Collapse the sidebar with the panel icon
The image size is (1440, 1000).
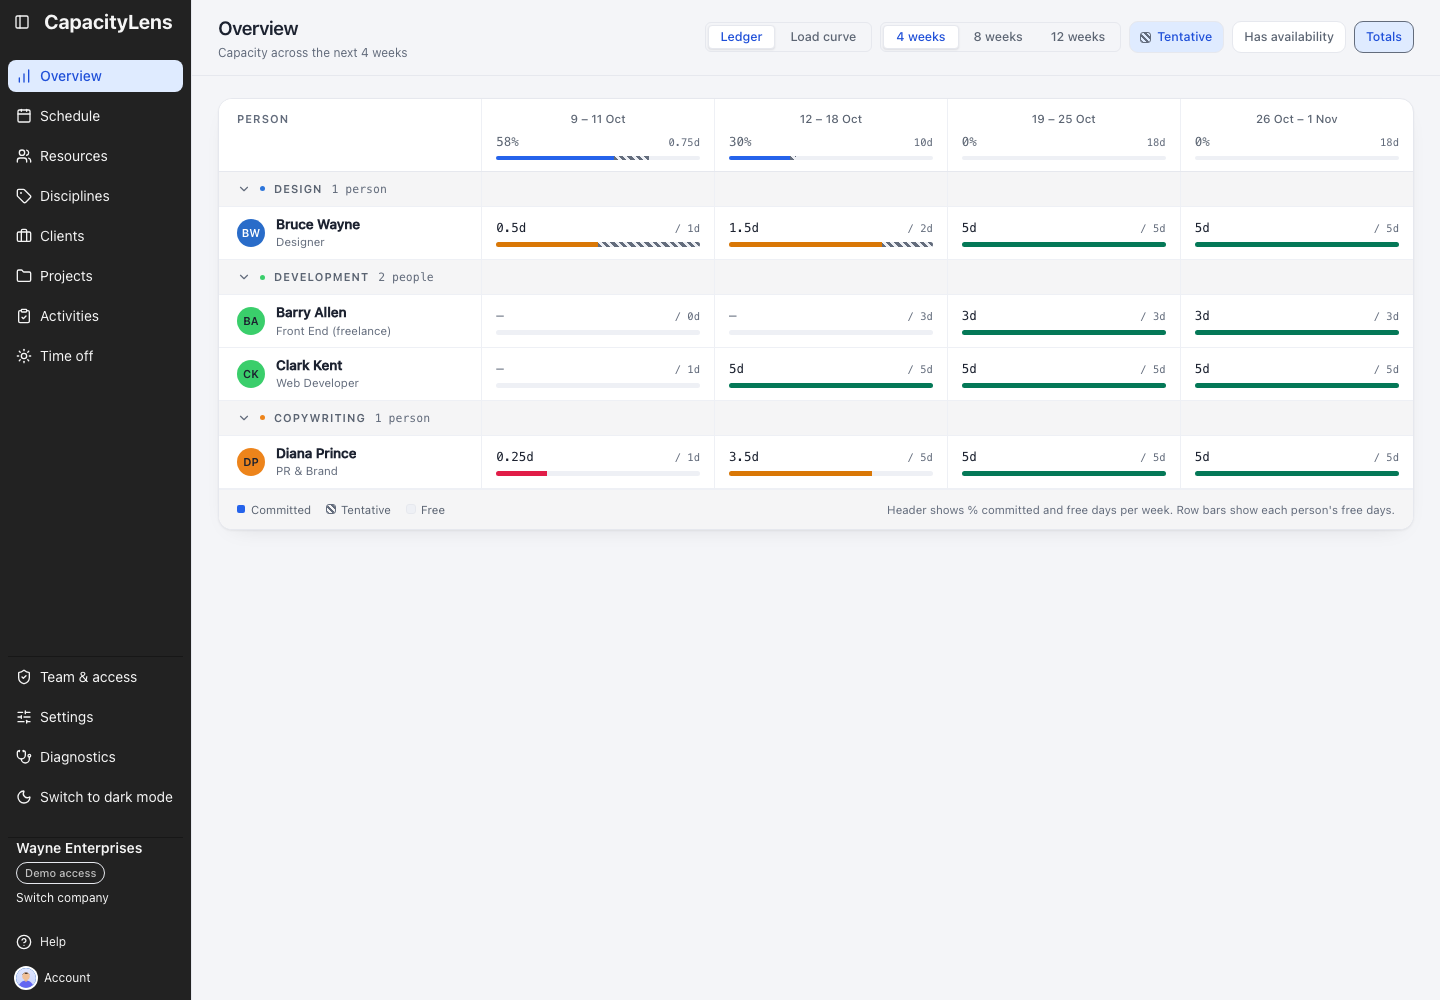[x=22, y=22]
